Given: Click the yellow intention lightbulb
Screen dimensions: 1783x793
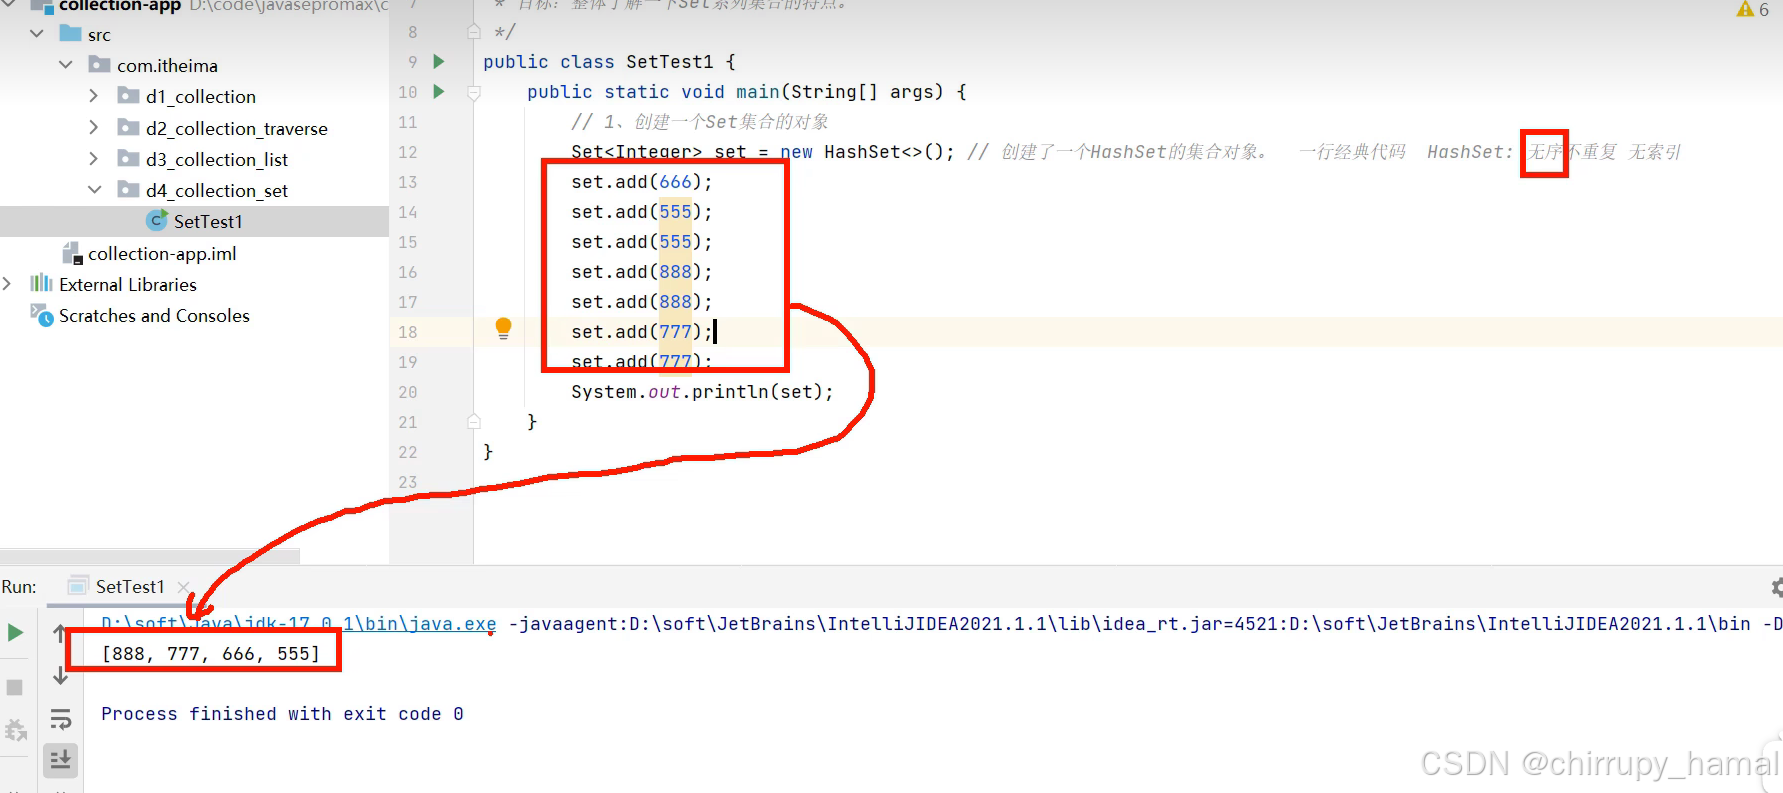Looking at the screenshot, I should pyautogui.click(x=503, y=329).
